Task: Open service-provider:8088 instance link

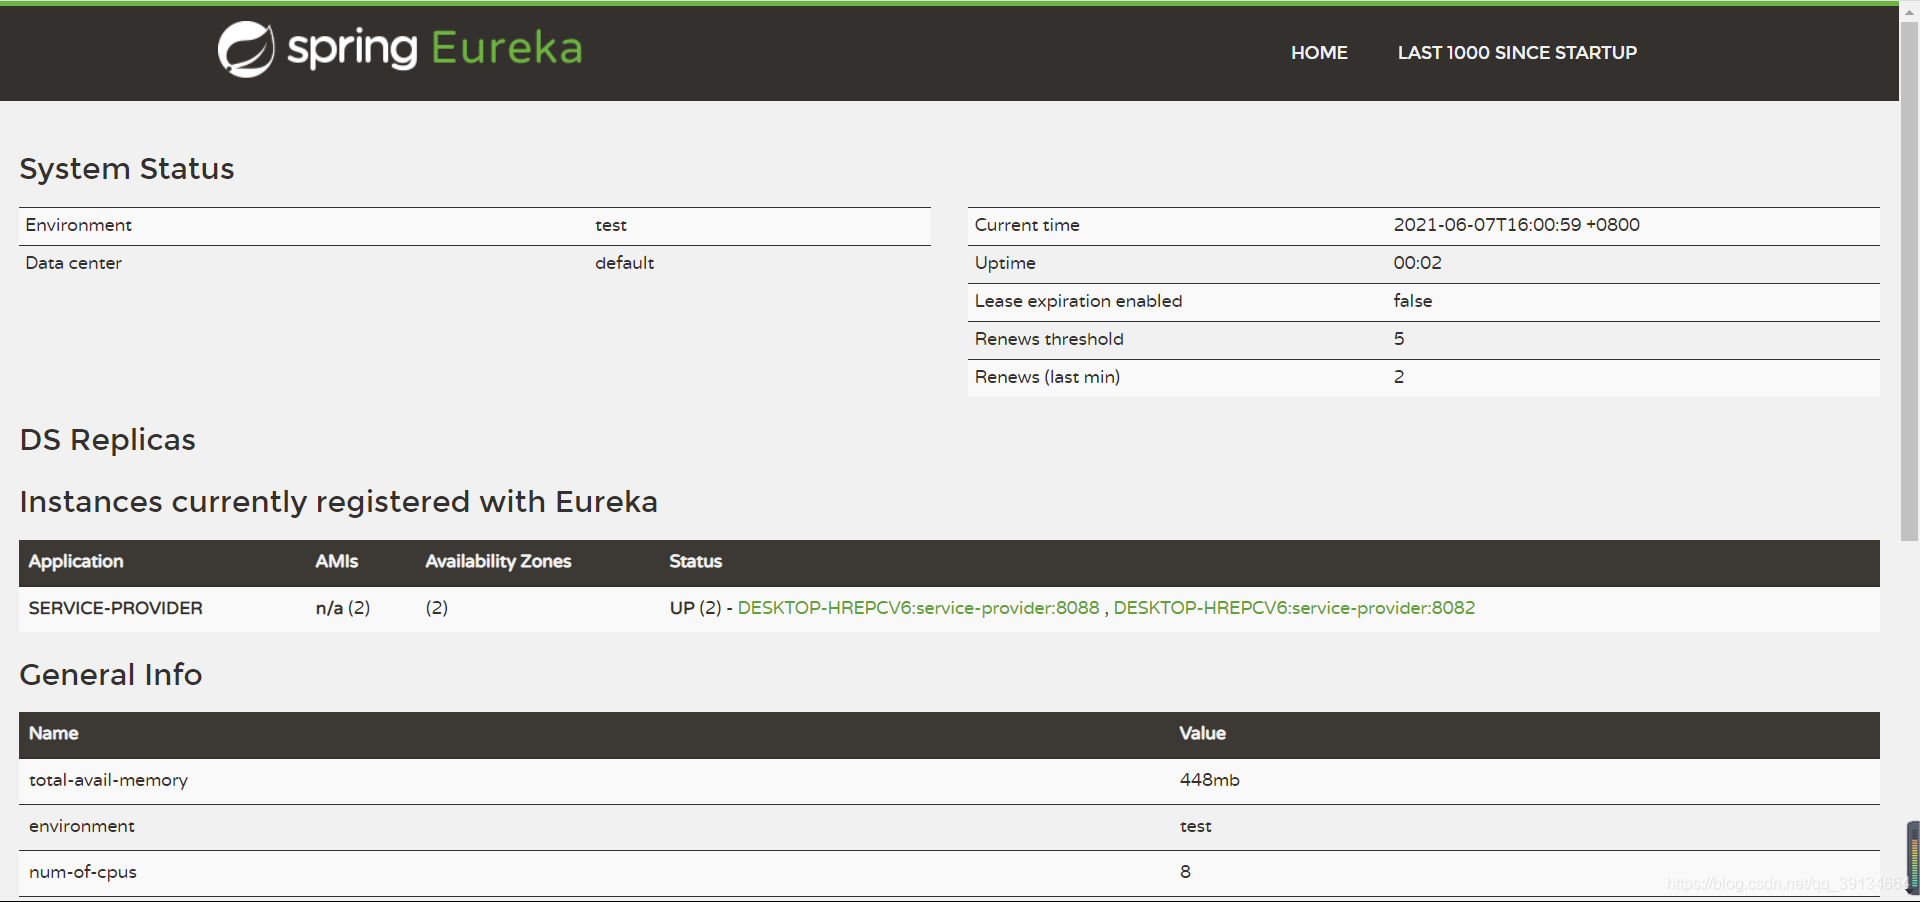Action: (918, 608)
